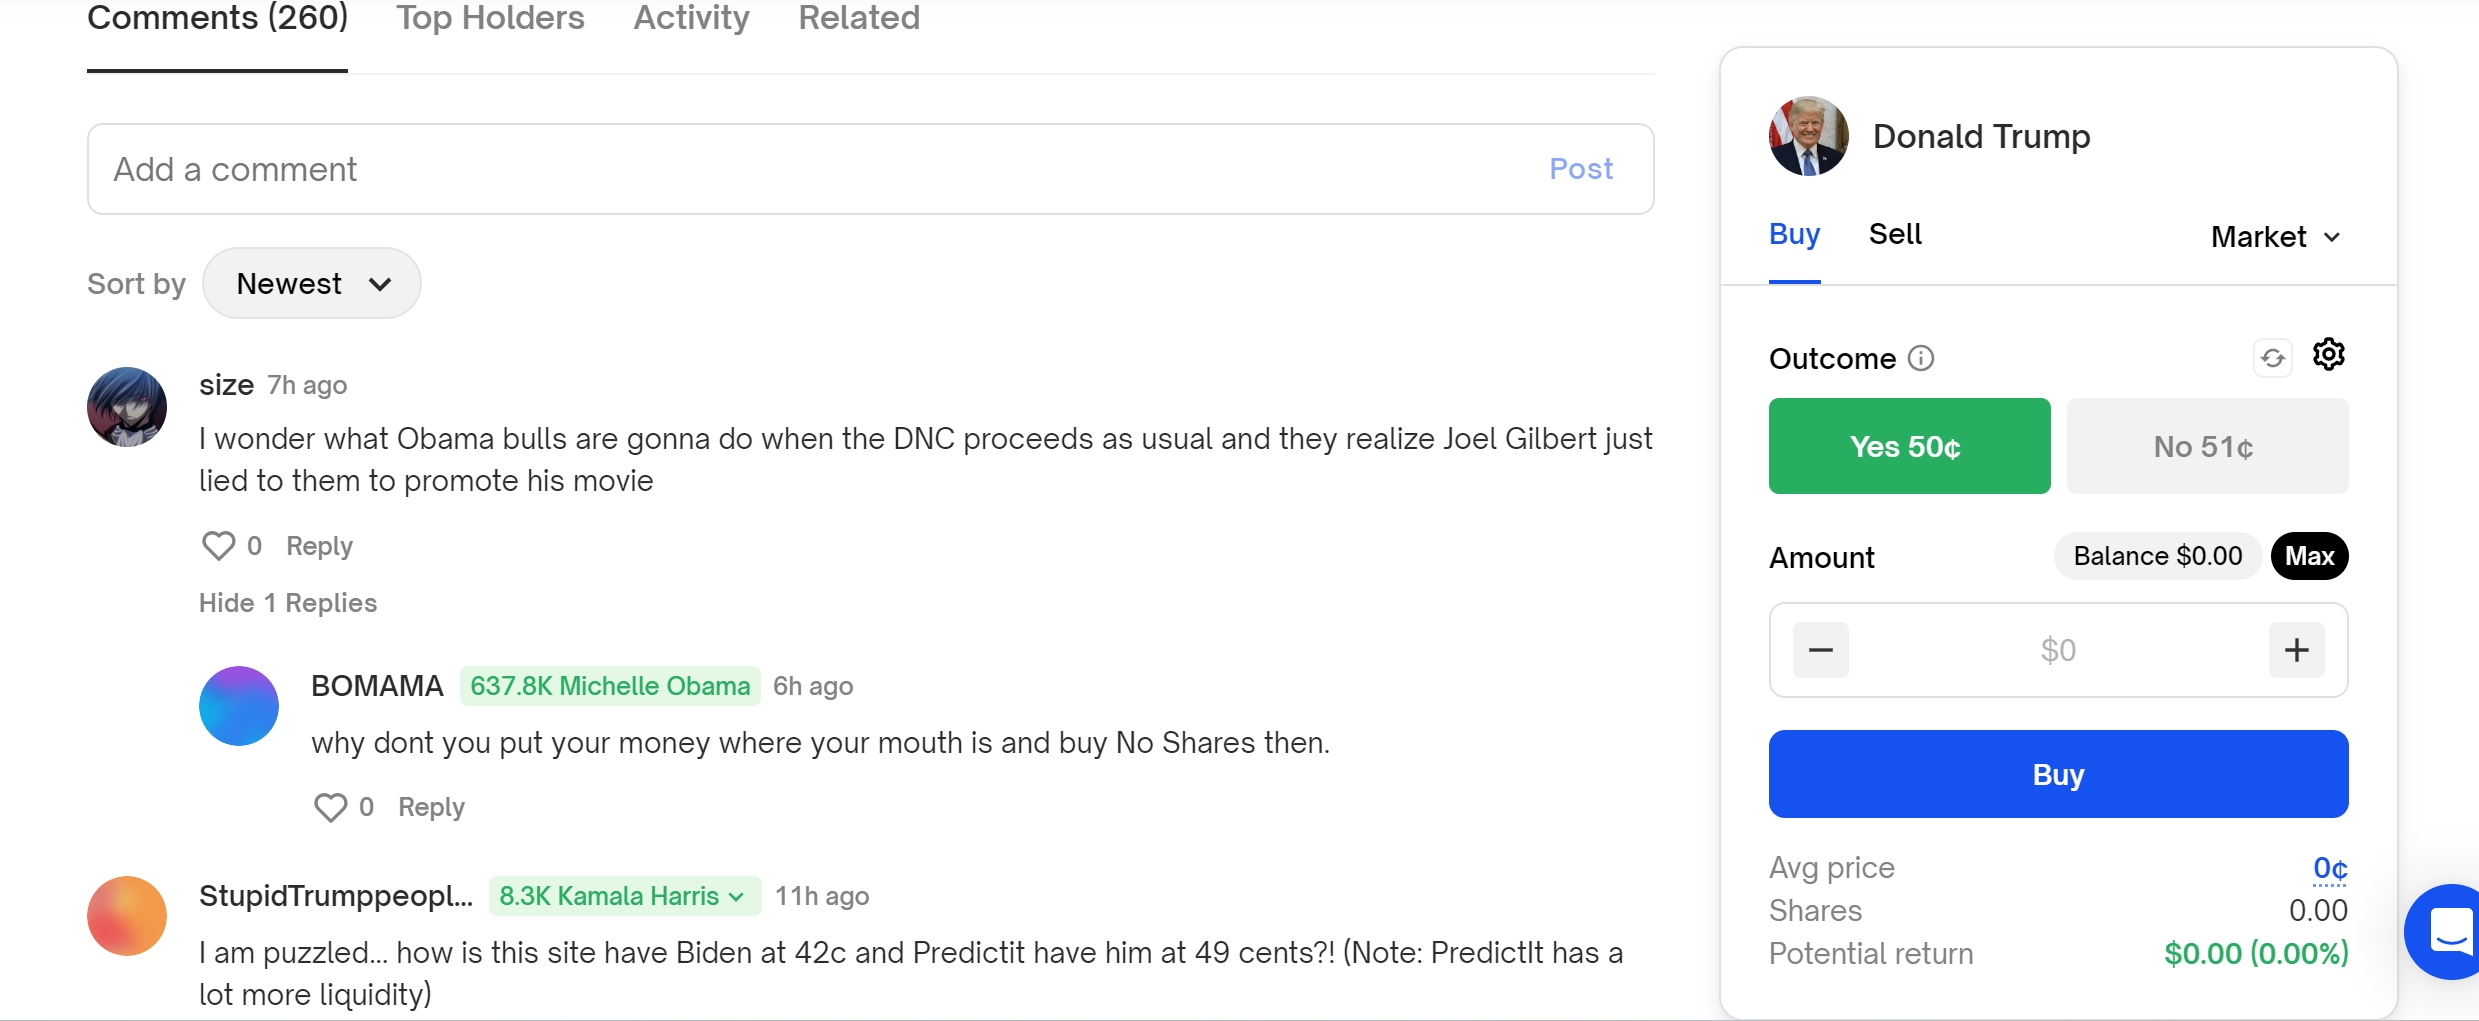
Task: Expand the Market order type dropdown
Action: pyautogui.click(x=2276, y=237)
